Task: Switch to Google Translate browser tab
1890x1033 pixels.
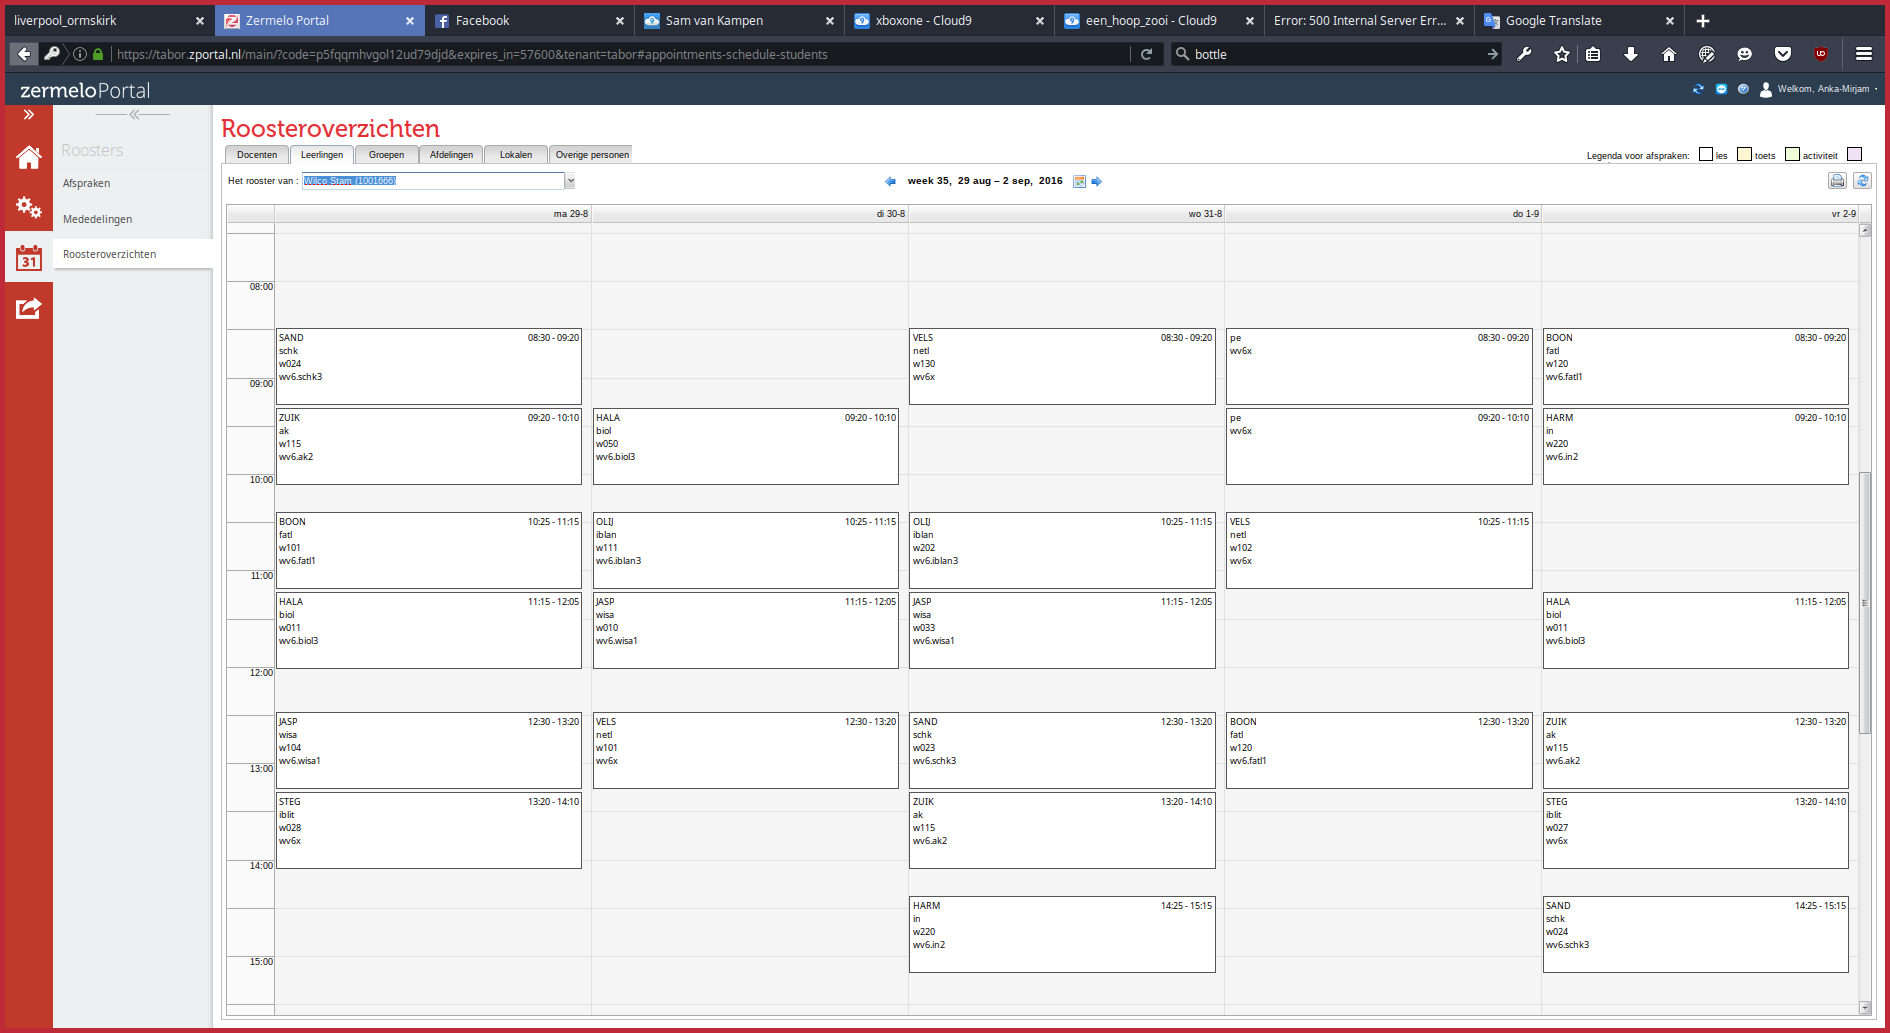Action: pos(1580,20)
